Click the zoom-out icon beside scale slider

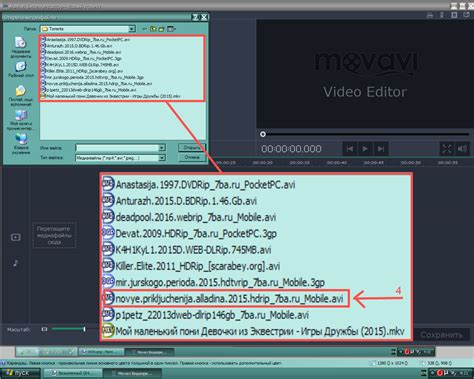click(x=44, y=329)
